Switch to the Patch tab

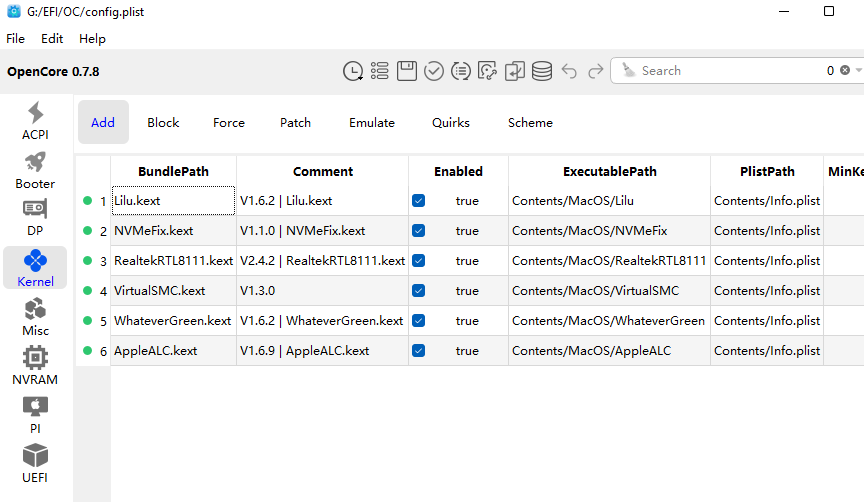tap(295, 123)
